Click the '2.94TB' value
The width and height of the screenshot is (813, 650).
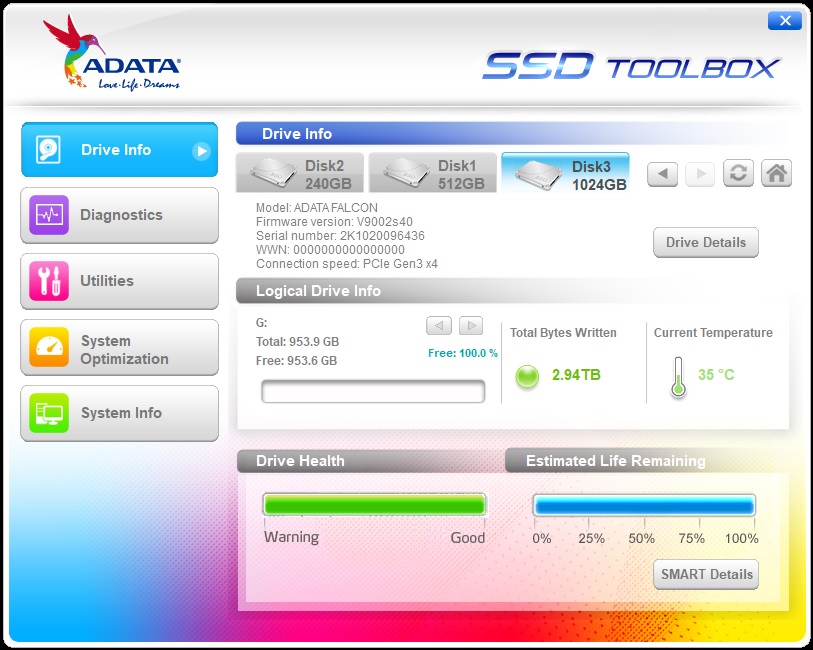(576, 375)
